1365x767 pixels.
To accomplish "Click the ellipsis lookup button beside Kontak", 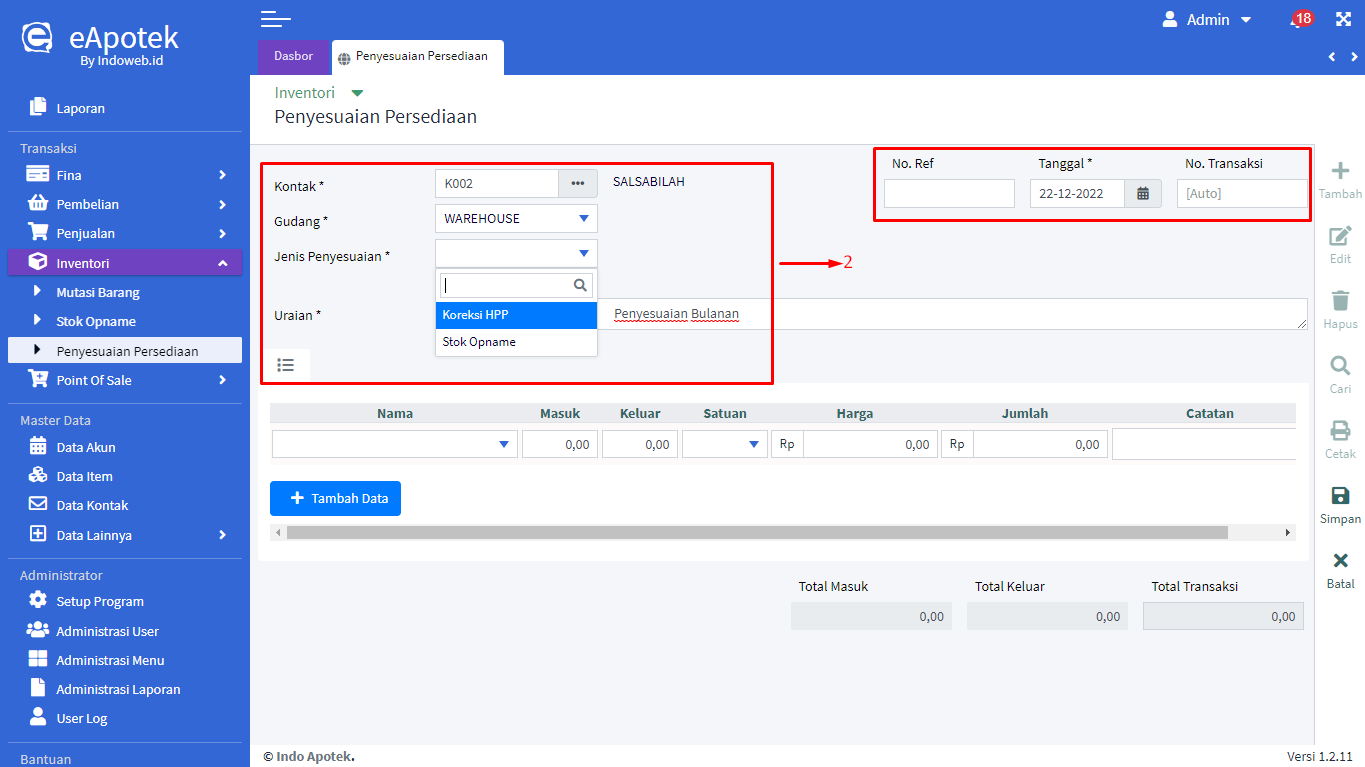I will [577, 184].
